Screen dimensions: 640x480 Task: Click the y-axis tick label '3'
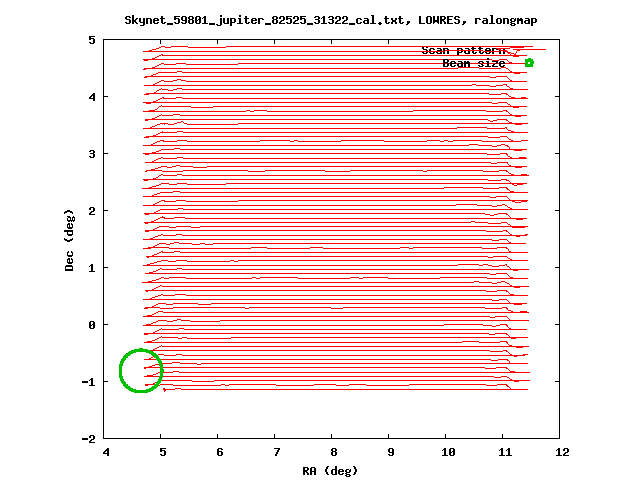click(92, 154)
